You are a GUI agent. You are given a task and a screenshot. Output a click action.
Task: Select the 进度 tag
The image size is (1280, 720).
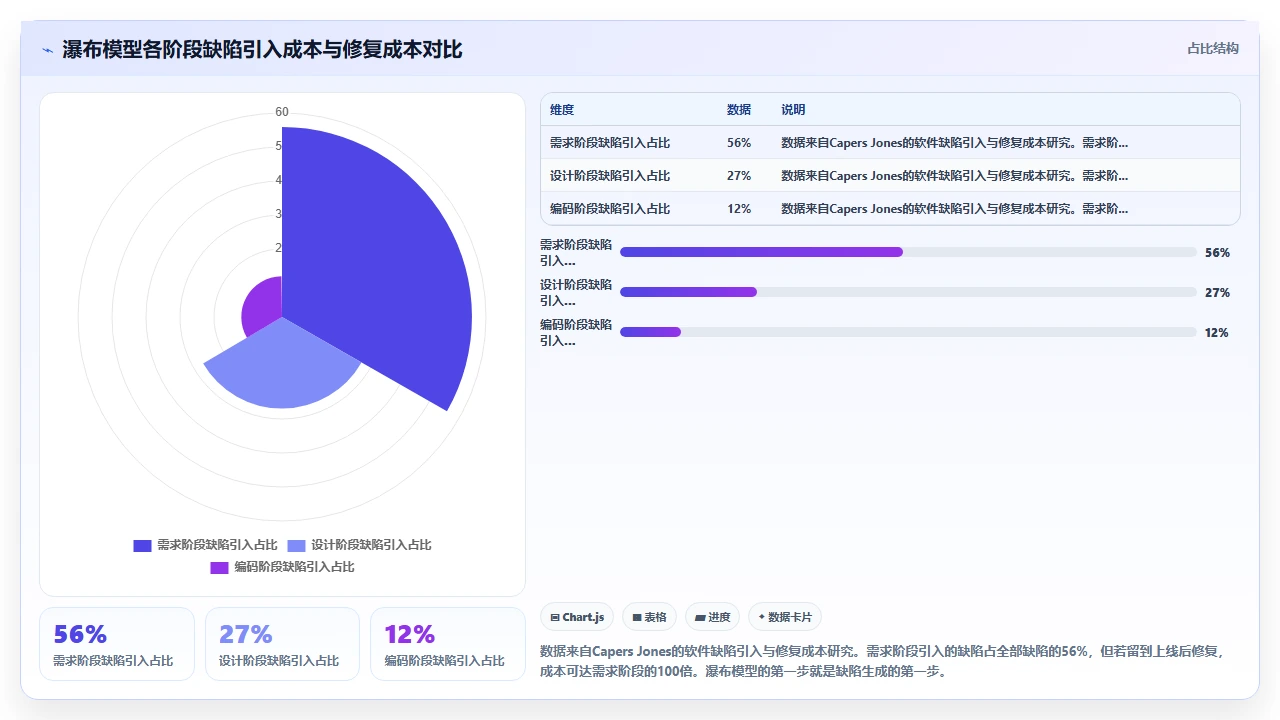[712, 617]
